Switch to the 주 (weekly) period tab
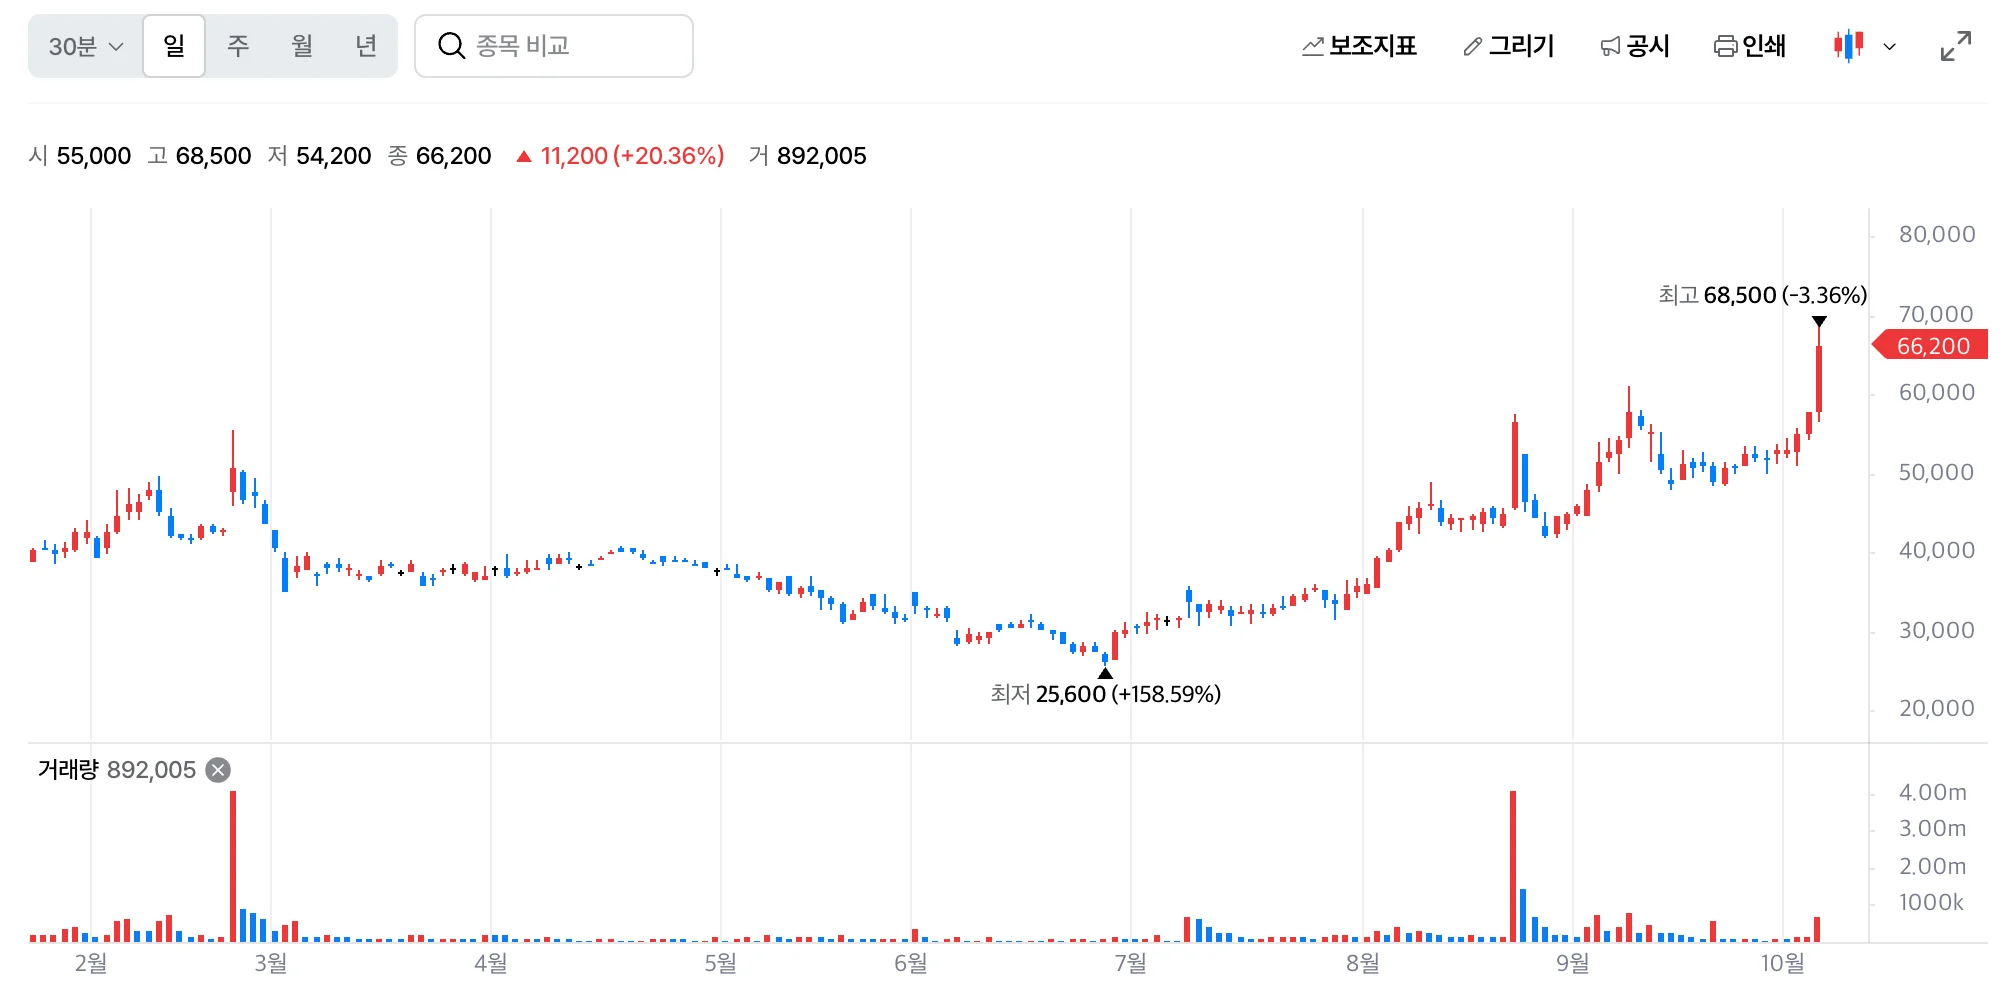 238,46
